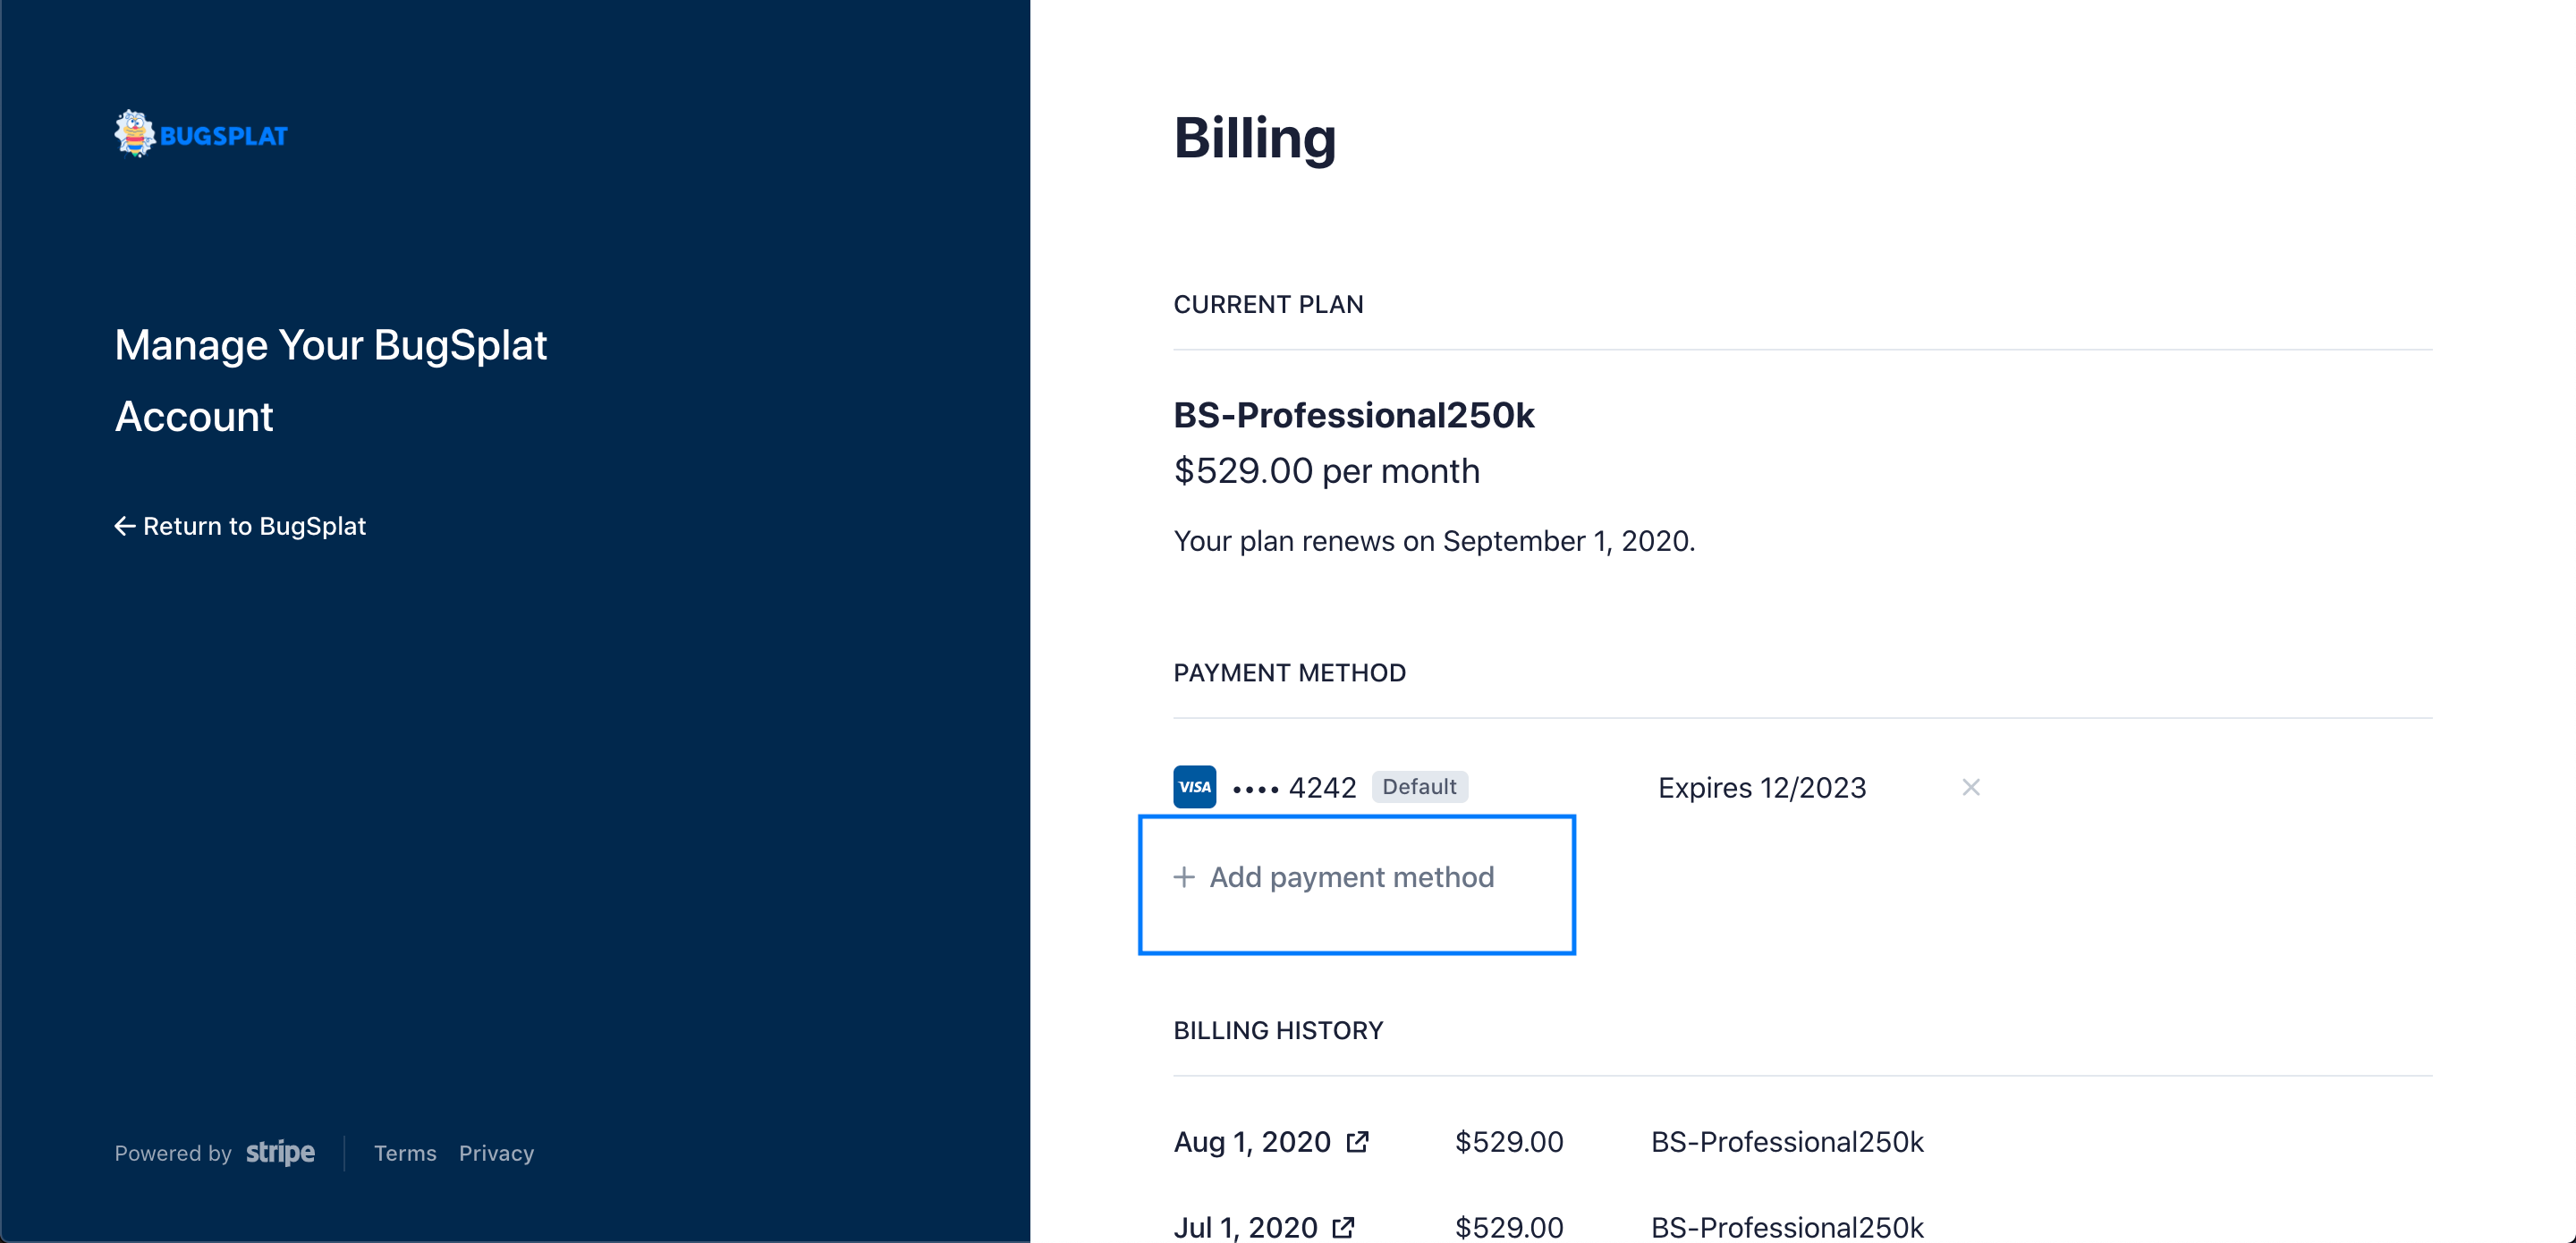2576x1243 pixels.
Task: Open the Terms link
Action: pyautogui.click(x=405, y=1153)
